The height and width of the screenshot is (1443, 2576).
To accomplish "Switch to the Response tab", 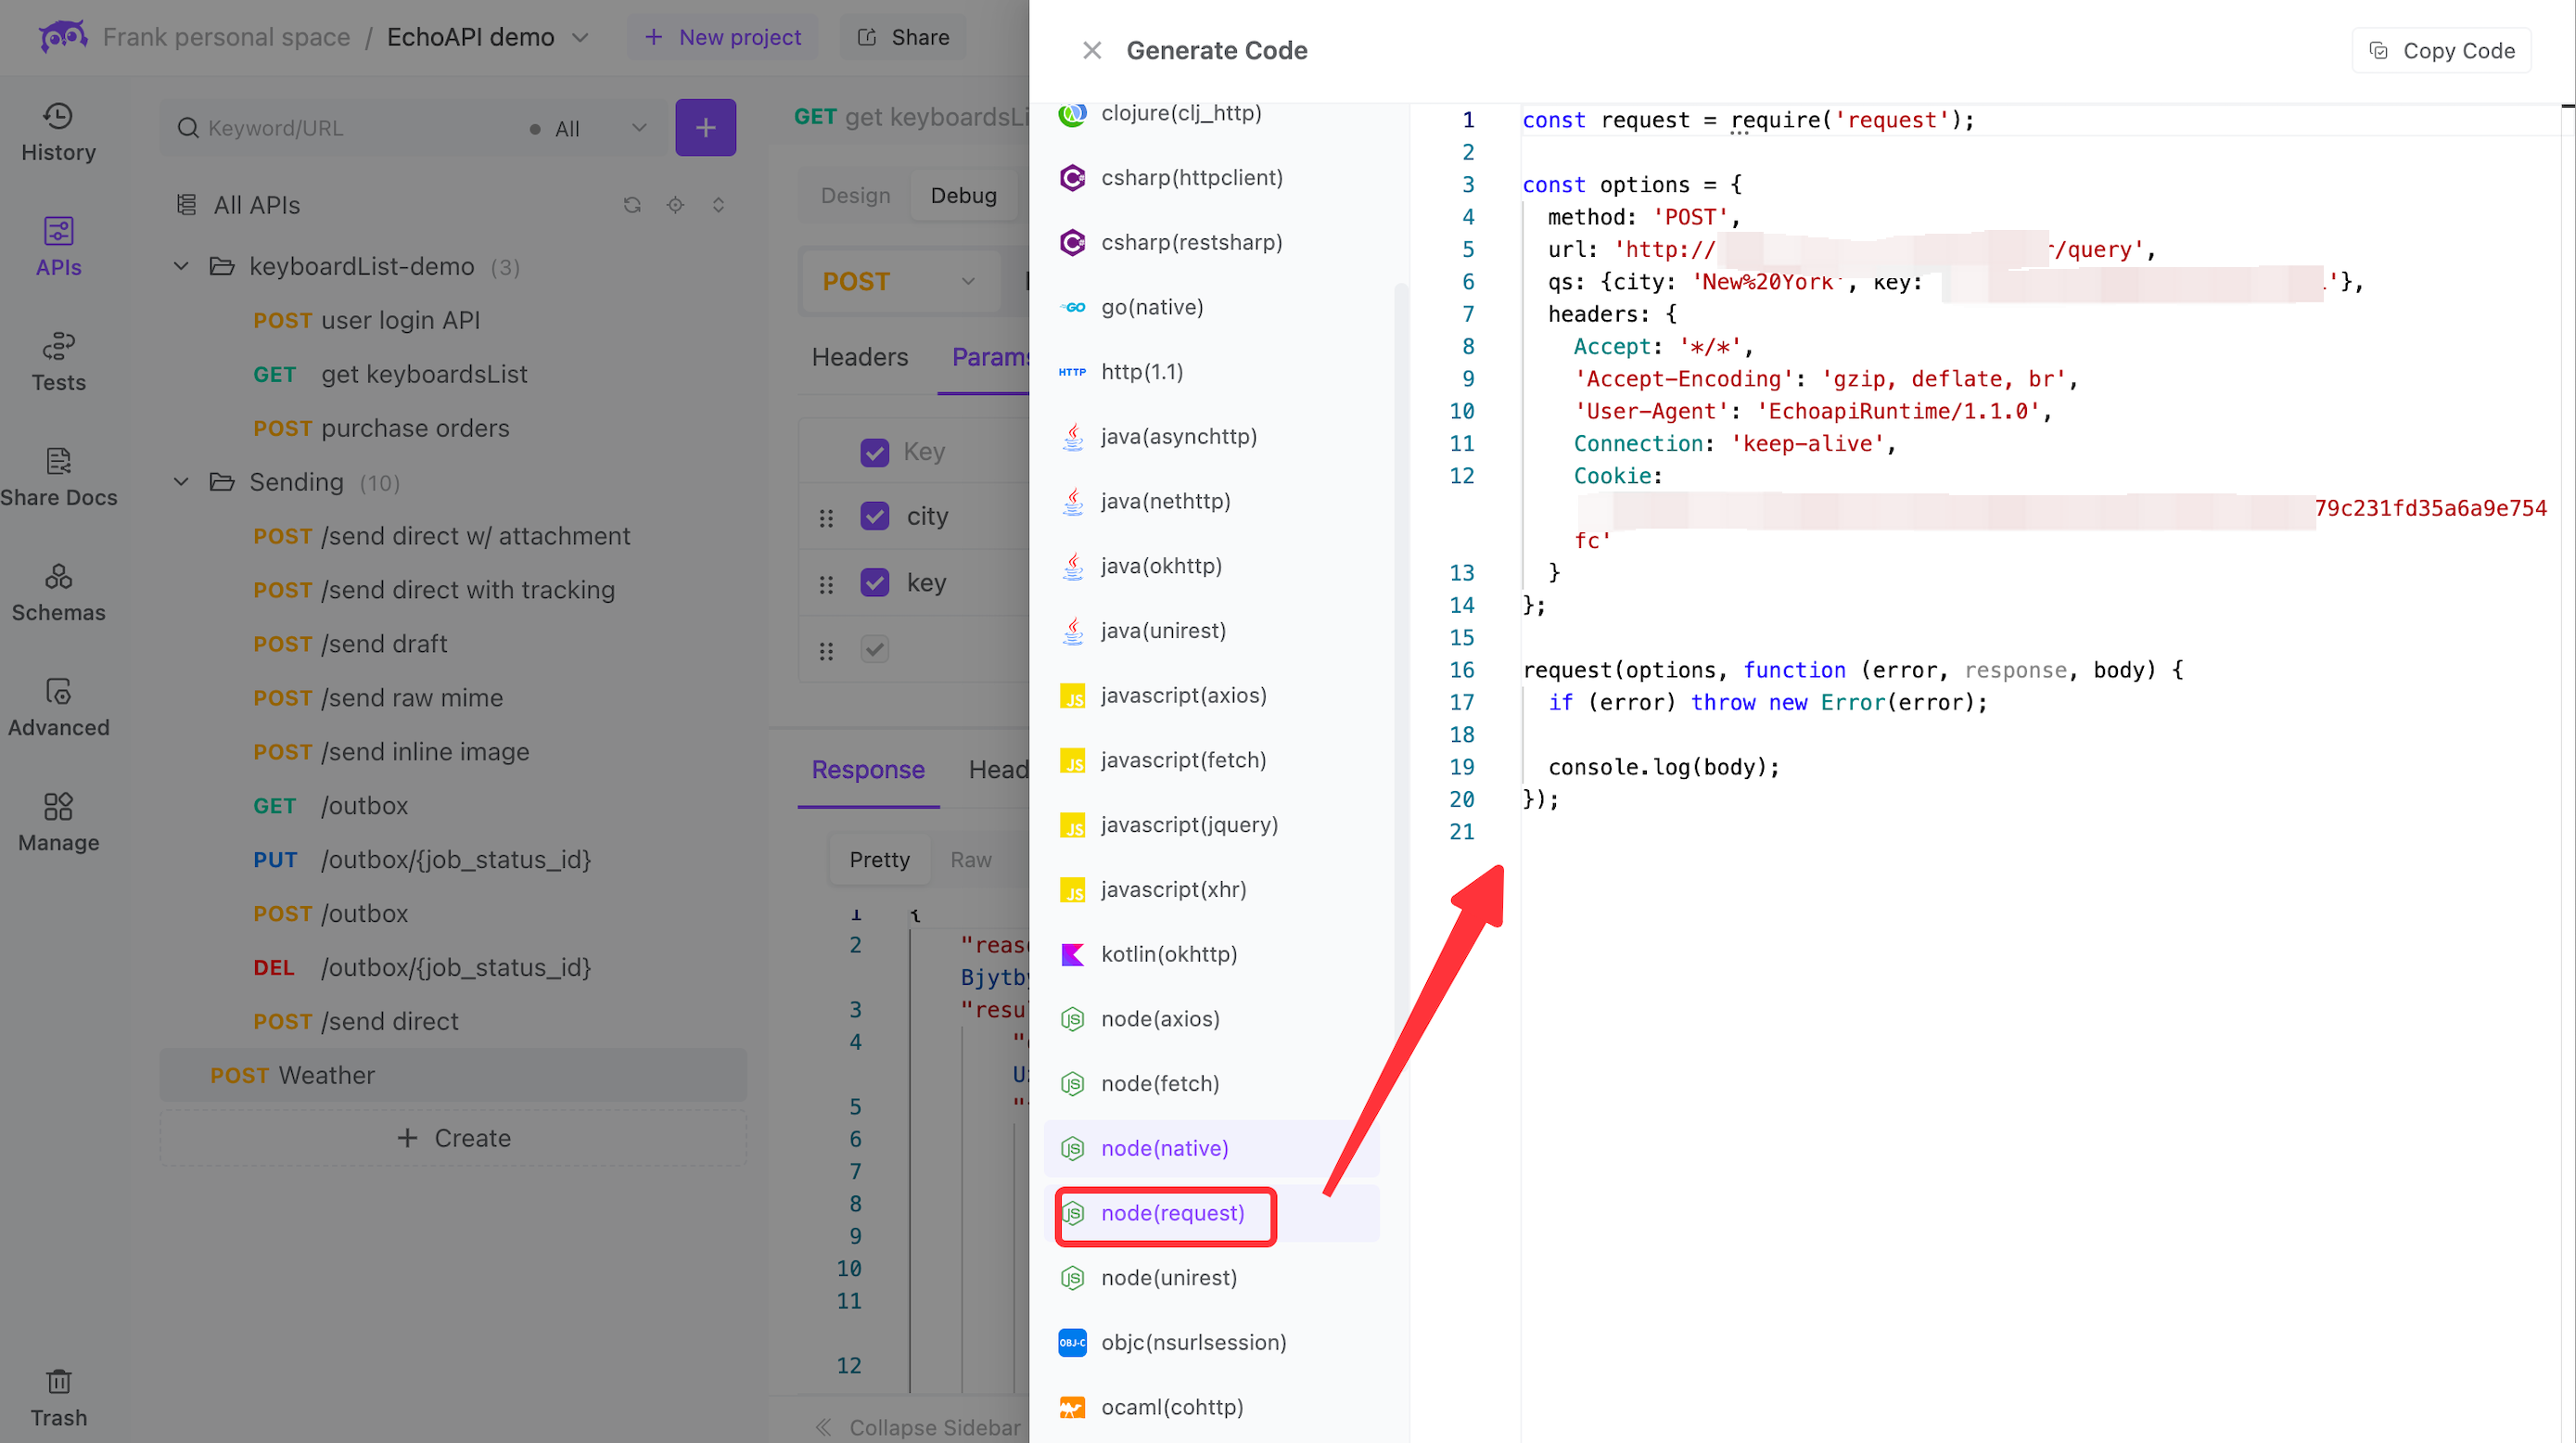I will 867,769.
